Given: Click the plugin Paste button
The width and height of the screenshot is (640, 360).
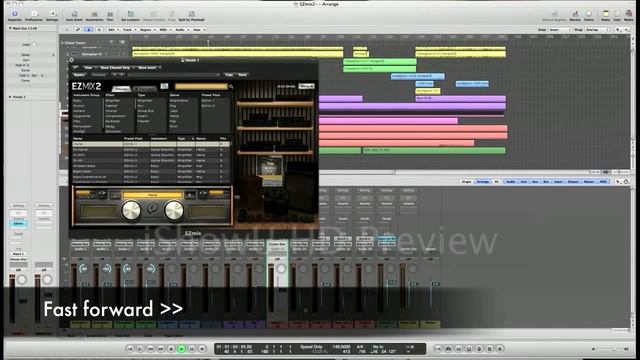Looking at the screenshot, I should (242, 75).
